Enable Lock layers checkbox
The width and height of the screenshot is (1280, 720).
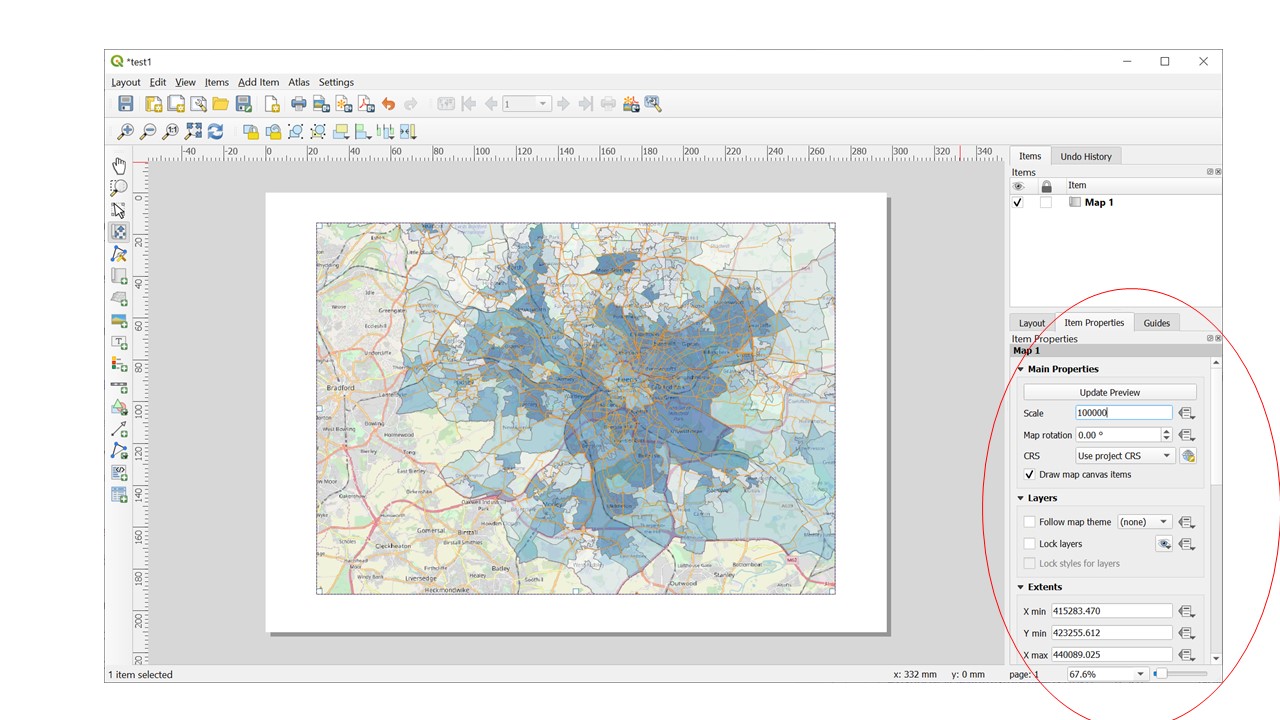[x=1030, y=544]
